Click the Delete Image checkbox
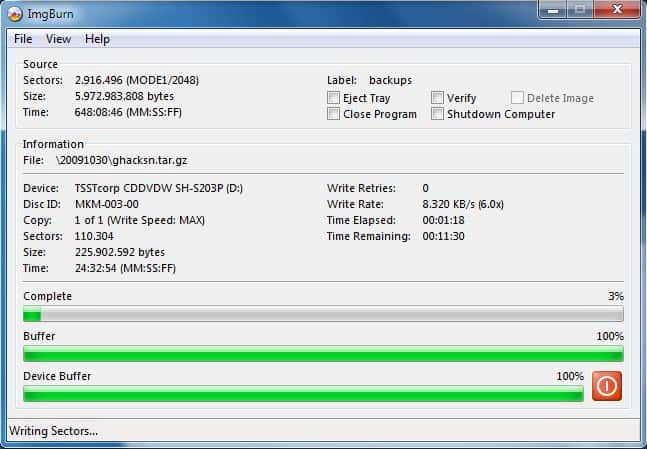 [518, 98]
